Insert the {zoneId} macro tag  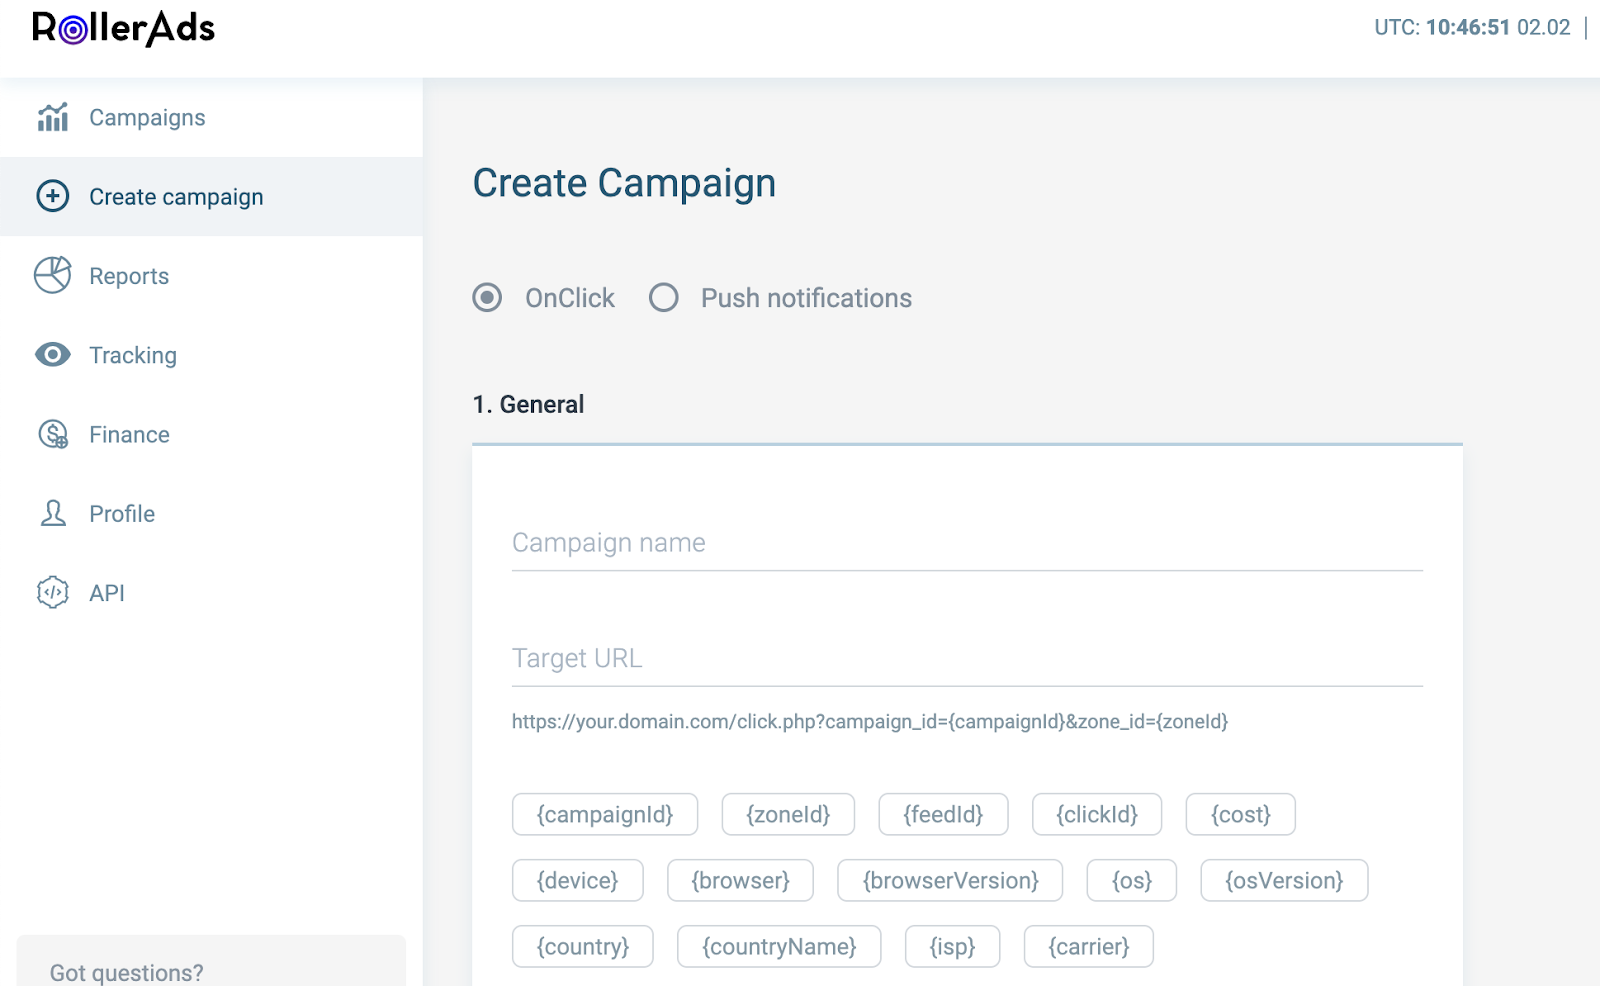[x=788, y=814]
